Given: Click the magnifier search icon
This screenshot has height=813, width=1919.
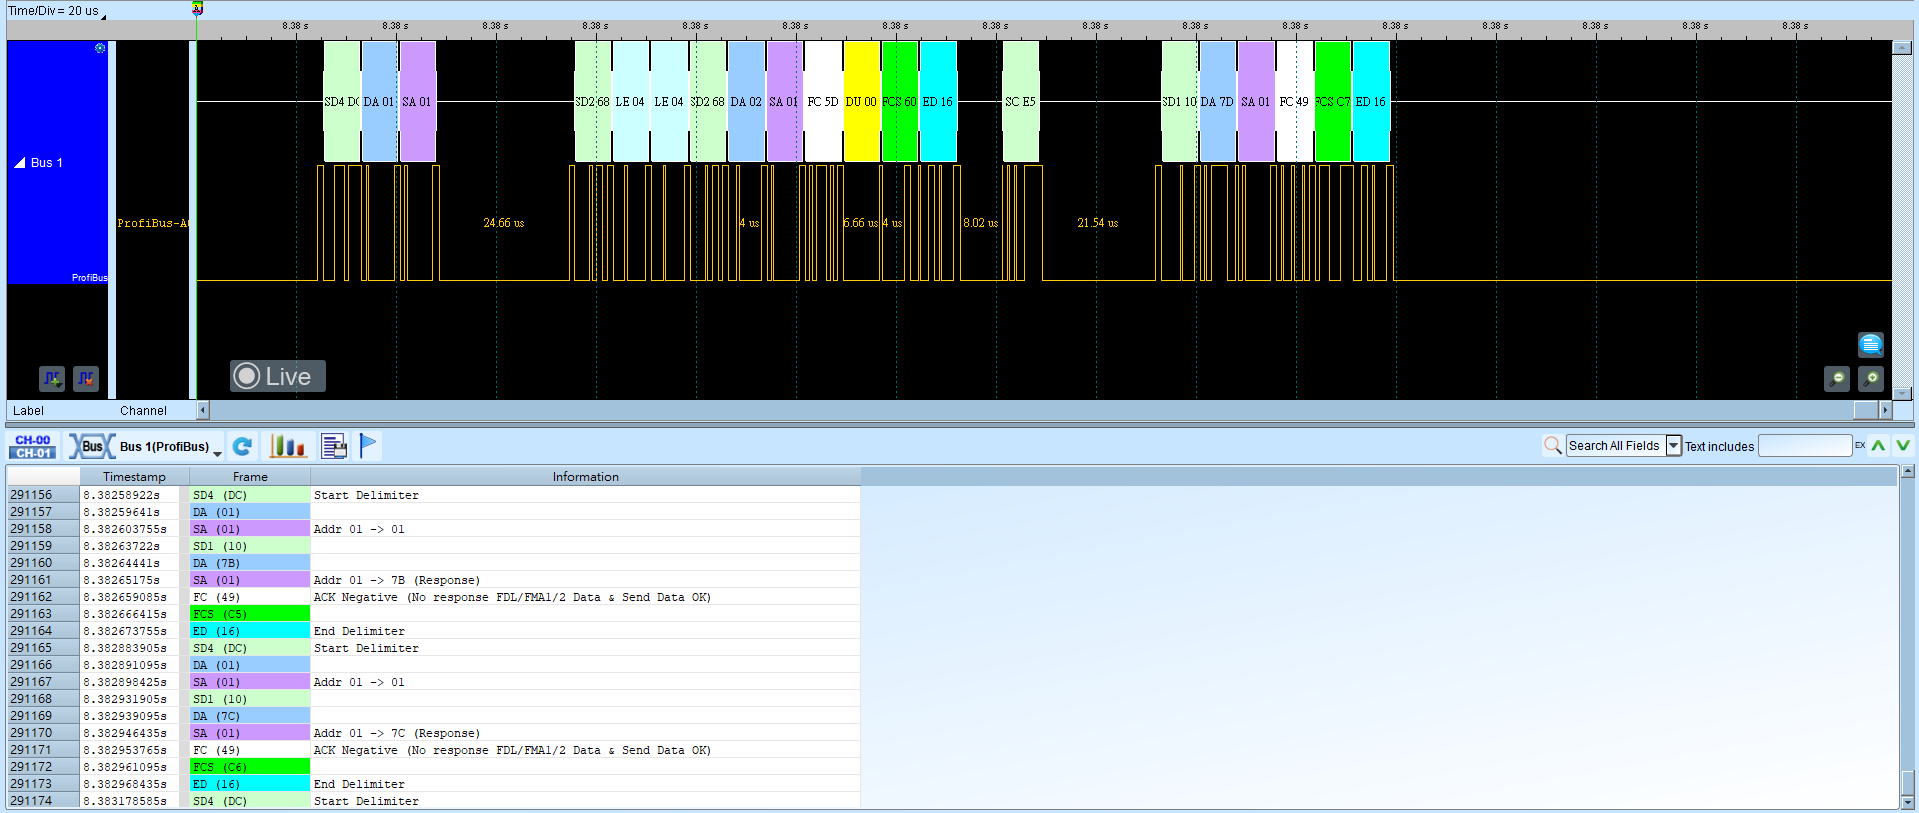Looking at the screenshot, I should pyautogui.click(x=1552, y=446).
